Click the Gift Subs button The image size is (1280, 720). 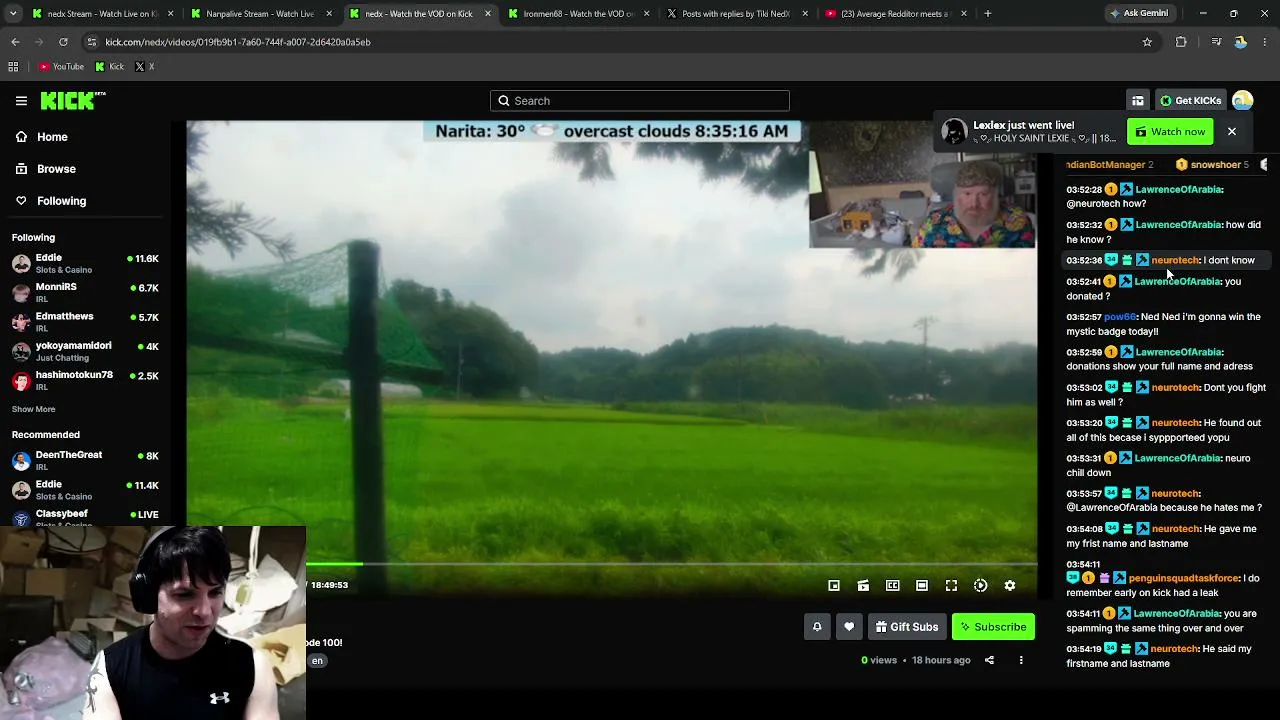(907, 627)
